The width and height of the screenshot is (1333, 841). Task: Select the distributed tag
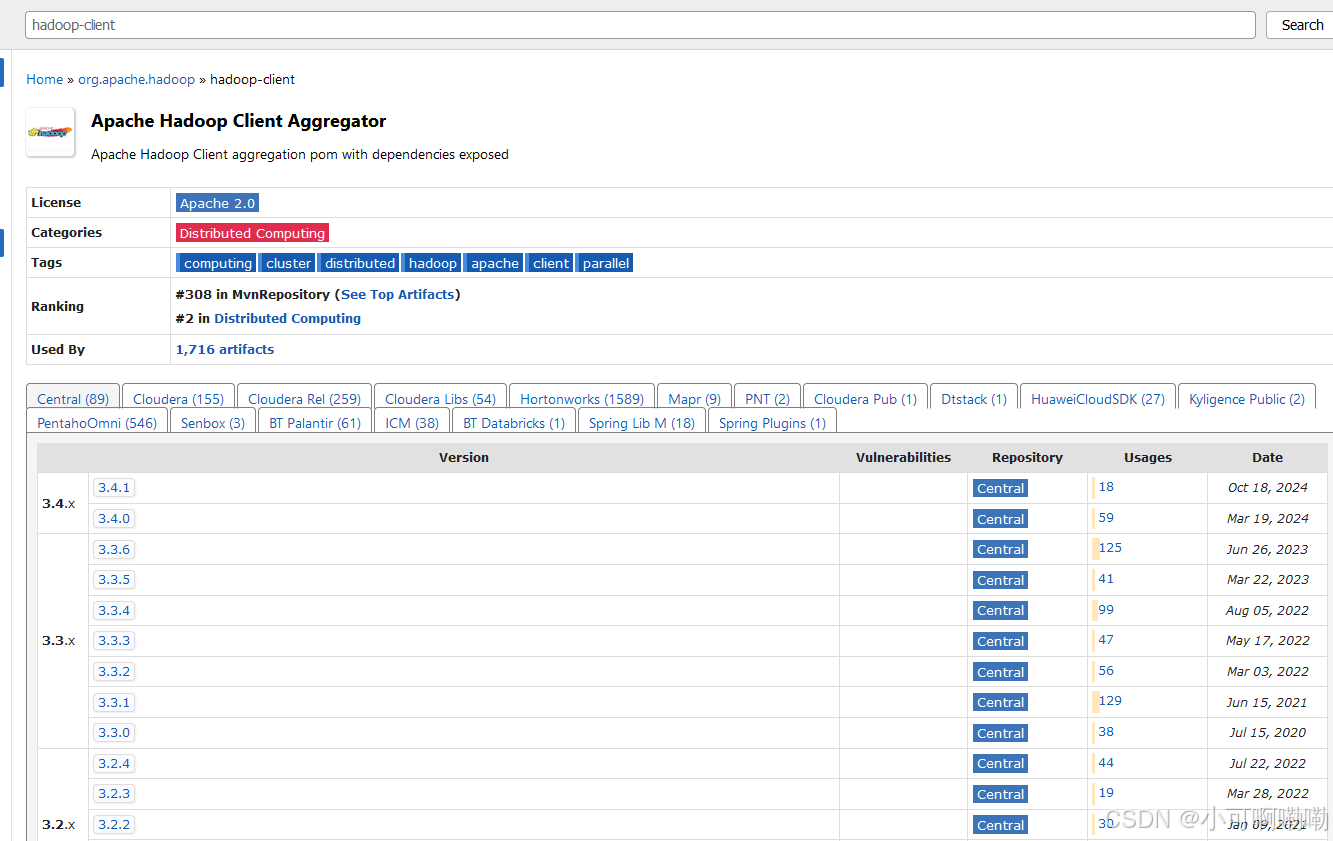tap(359, 263)
